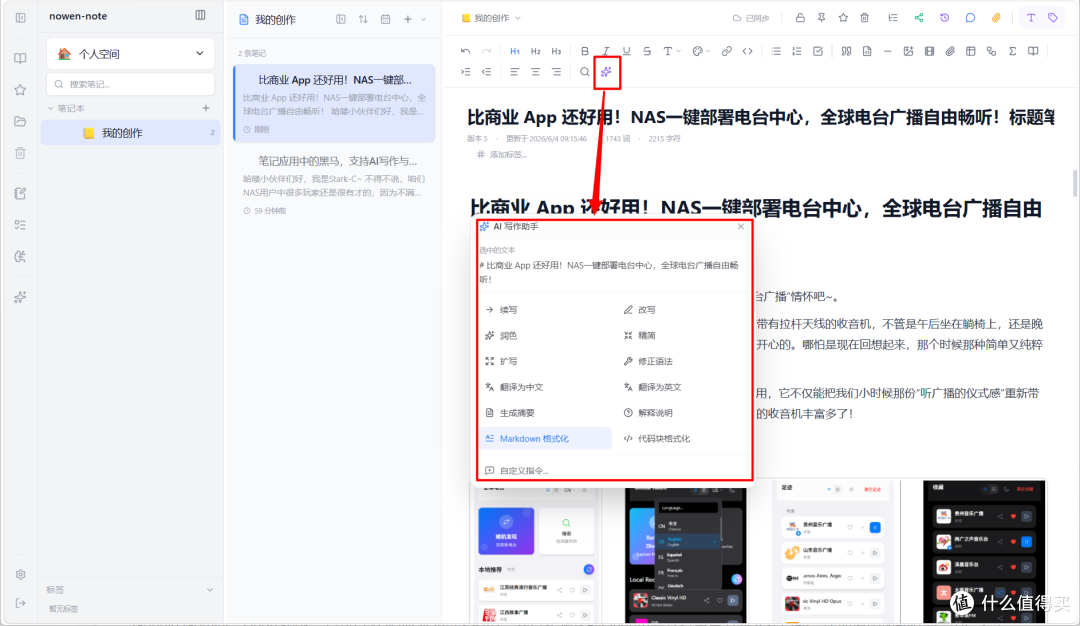Attach a file with toolbar paperclip
This screenshot has width=1080, height=626.
point(950,51)
